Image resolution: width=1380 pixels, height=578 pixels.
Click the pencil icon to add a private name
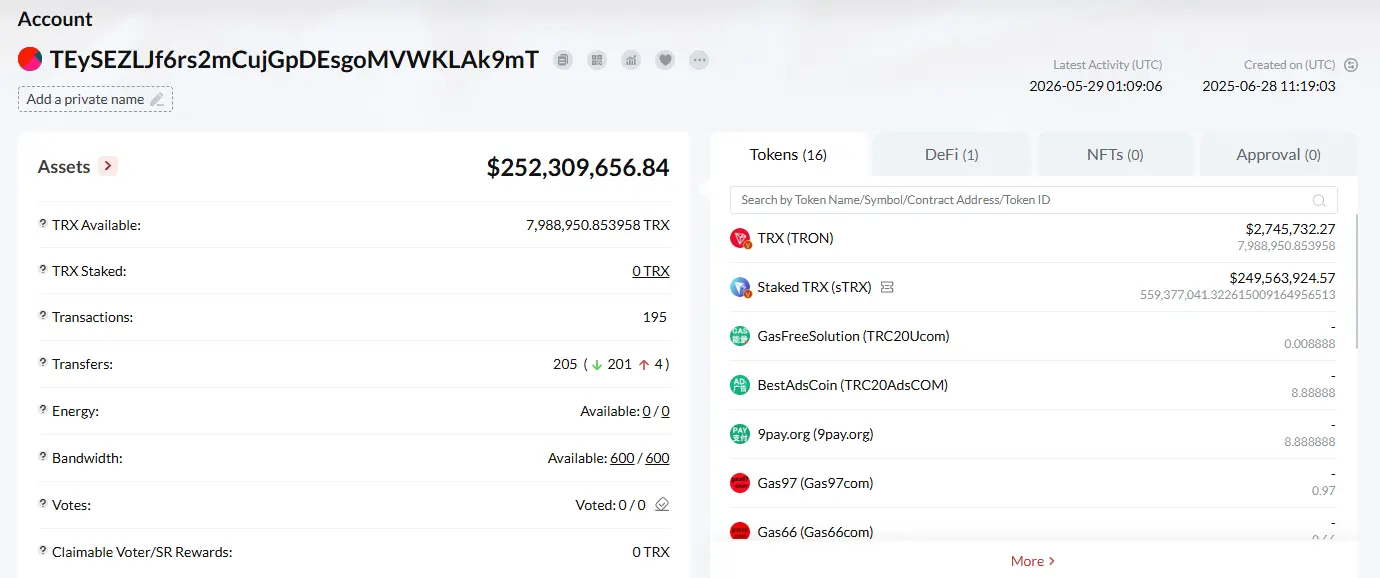157,99
